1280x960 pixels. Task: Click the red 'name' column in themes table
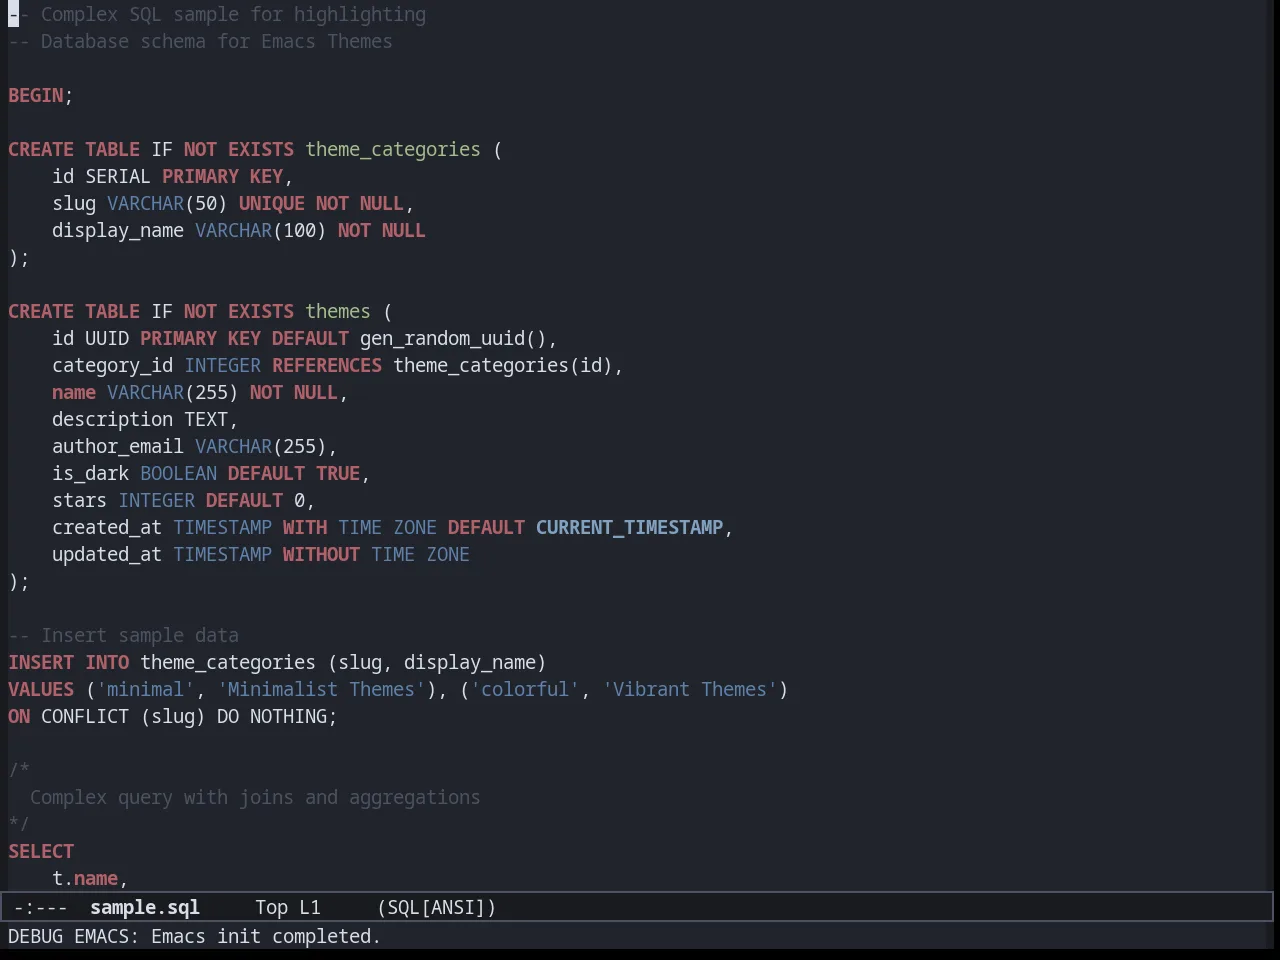74,392
